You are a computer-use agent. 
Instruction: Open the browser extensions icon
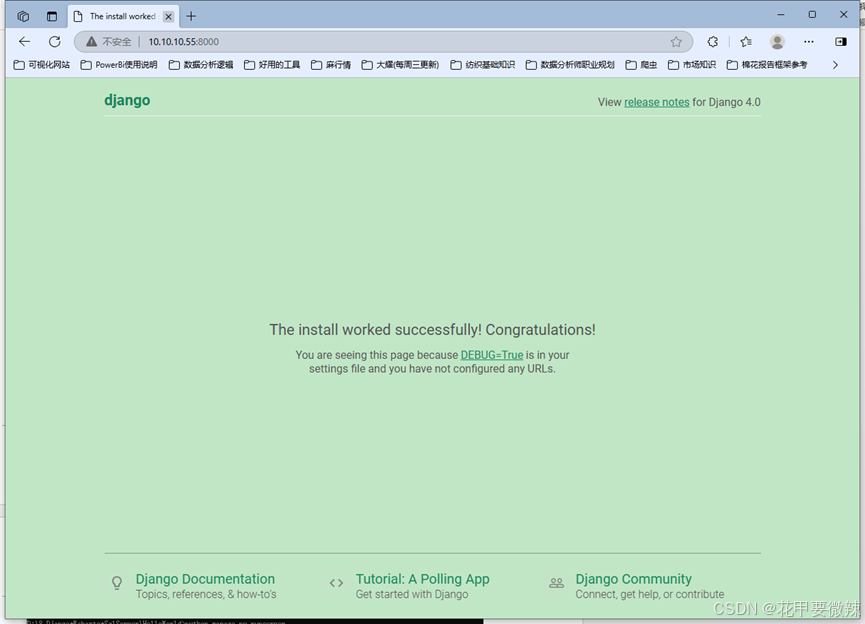(x=713, y=41)
